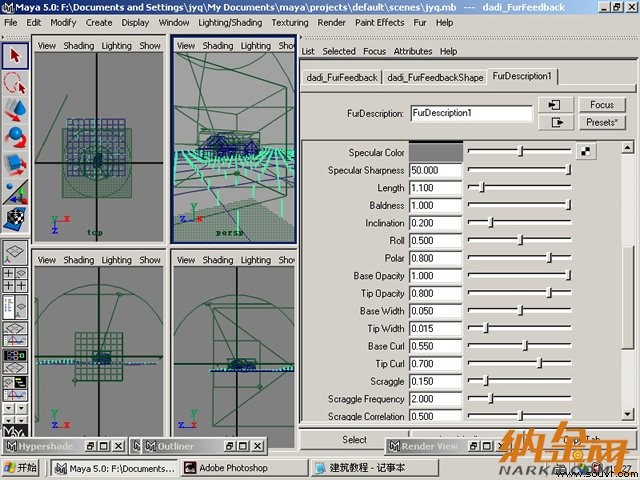Click checker map button beside Specular Color

586,151
